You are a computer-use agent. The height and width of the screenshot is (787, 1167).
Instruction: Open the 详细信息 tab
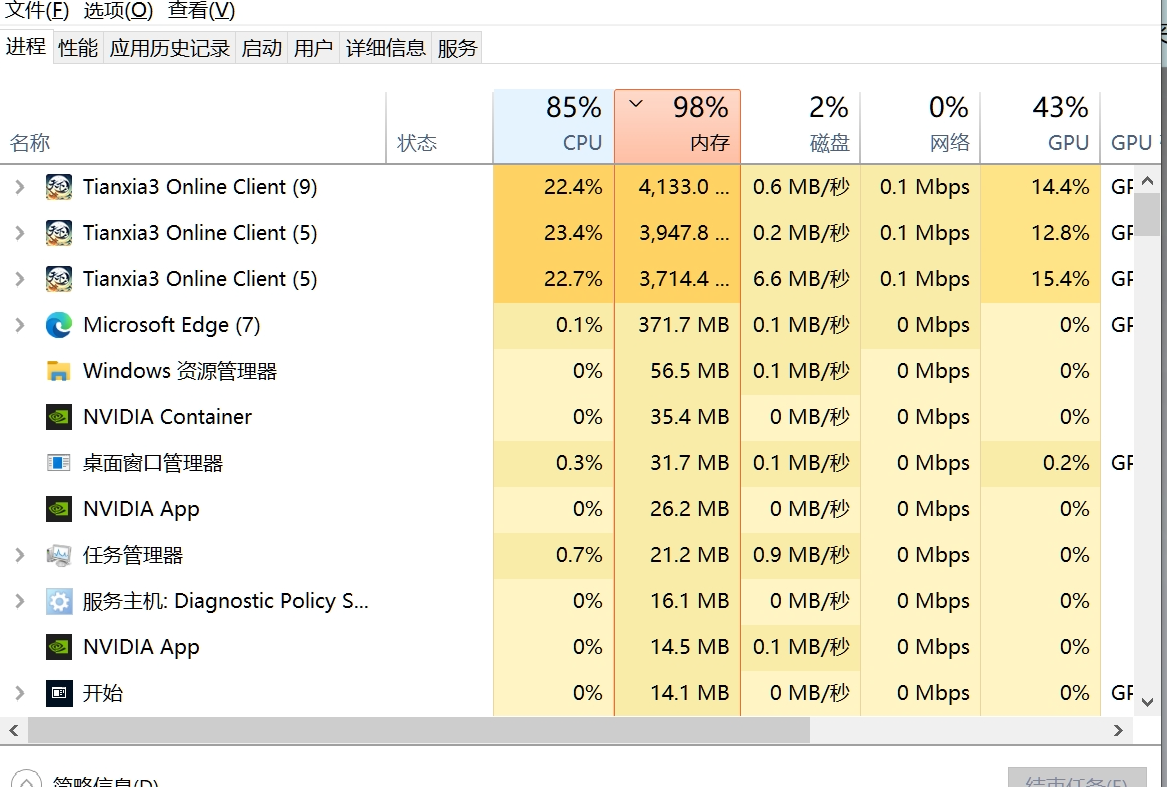click(386, 48)
